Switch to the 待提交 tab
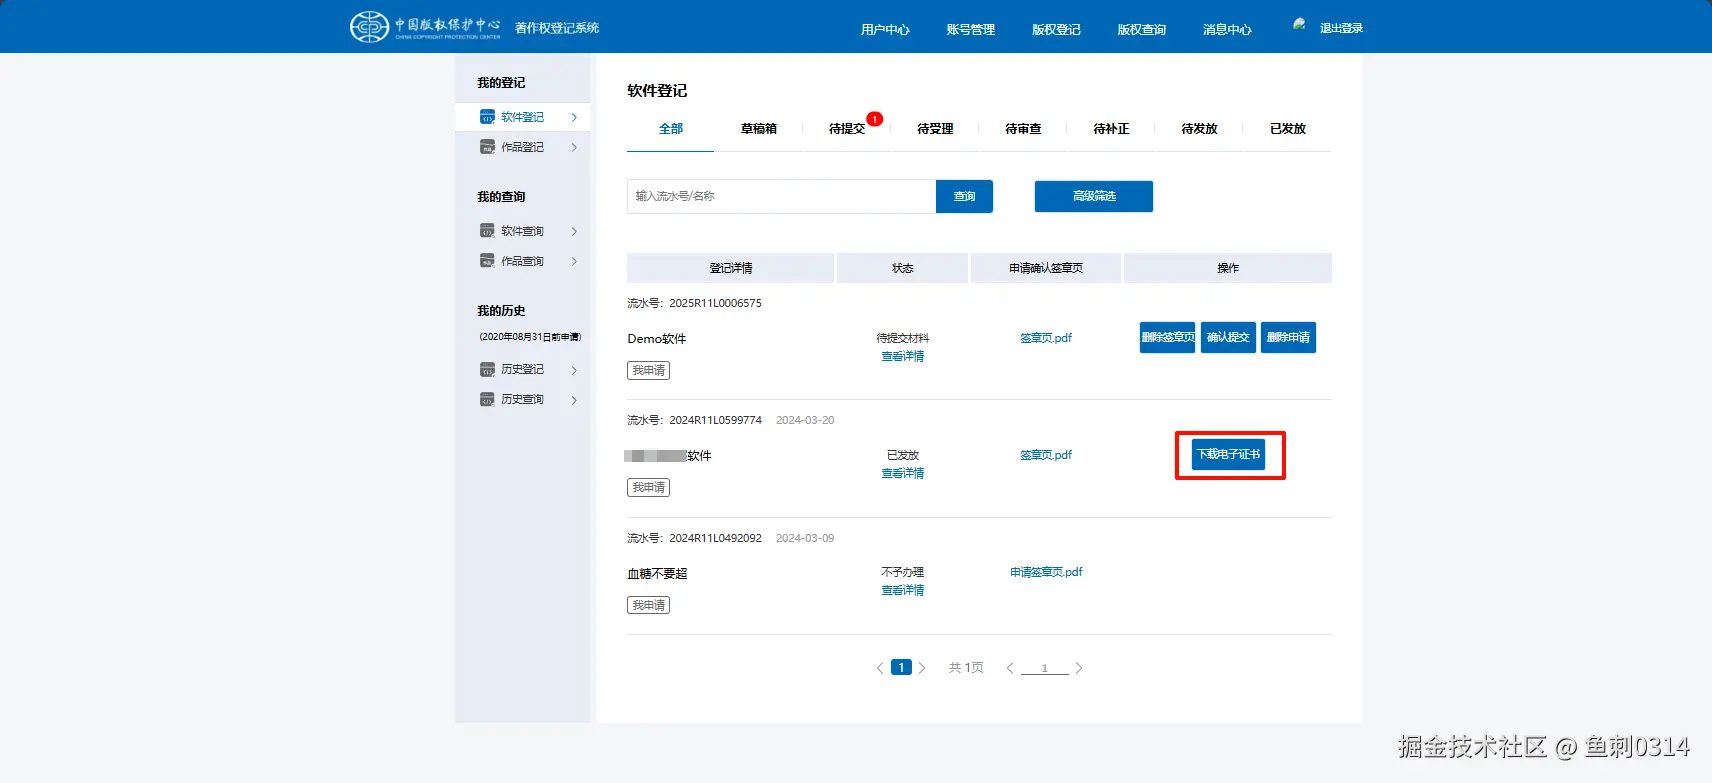Image resolution: width=1712 pixels, height=783 pixels. (x=847, y=128)
